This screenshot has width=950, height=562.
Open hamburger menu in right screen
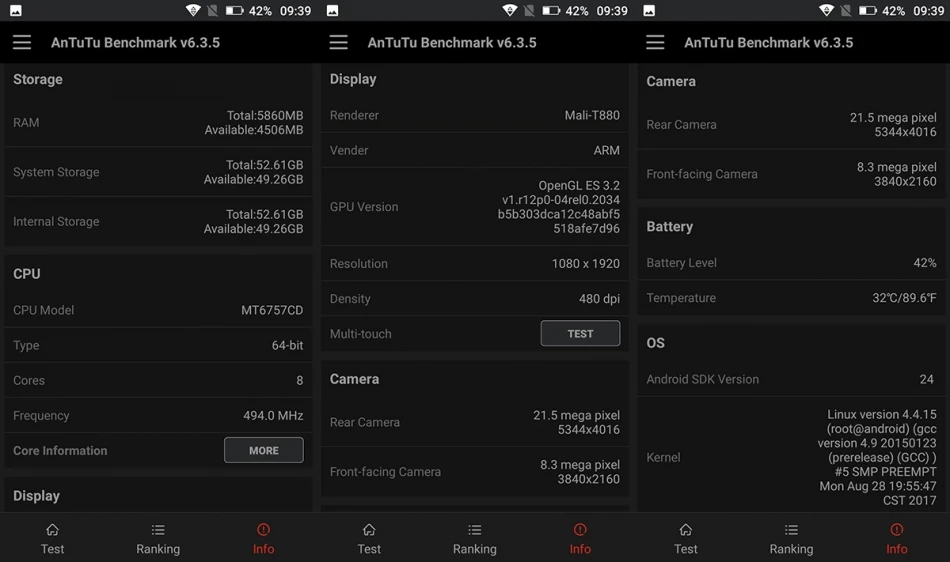pyautogui.click(x=655, y=42)
